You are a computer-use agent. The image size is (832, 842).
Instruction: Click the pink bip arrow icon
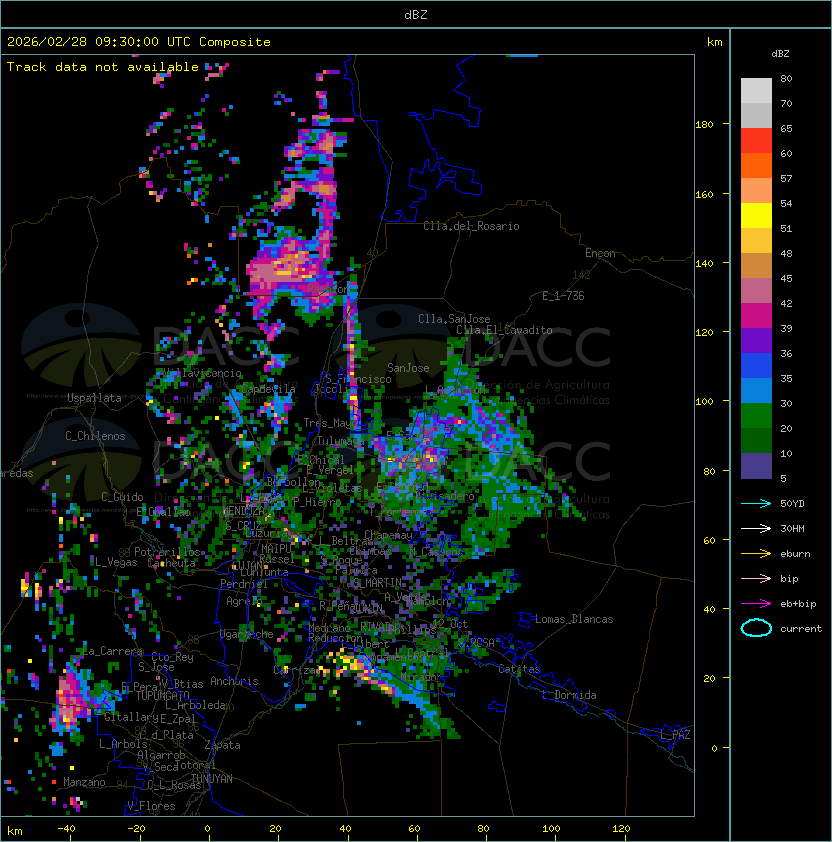[756, 578]
